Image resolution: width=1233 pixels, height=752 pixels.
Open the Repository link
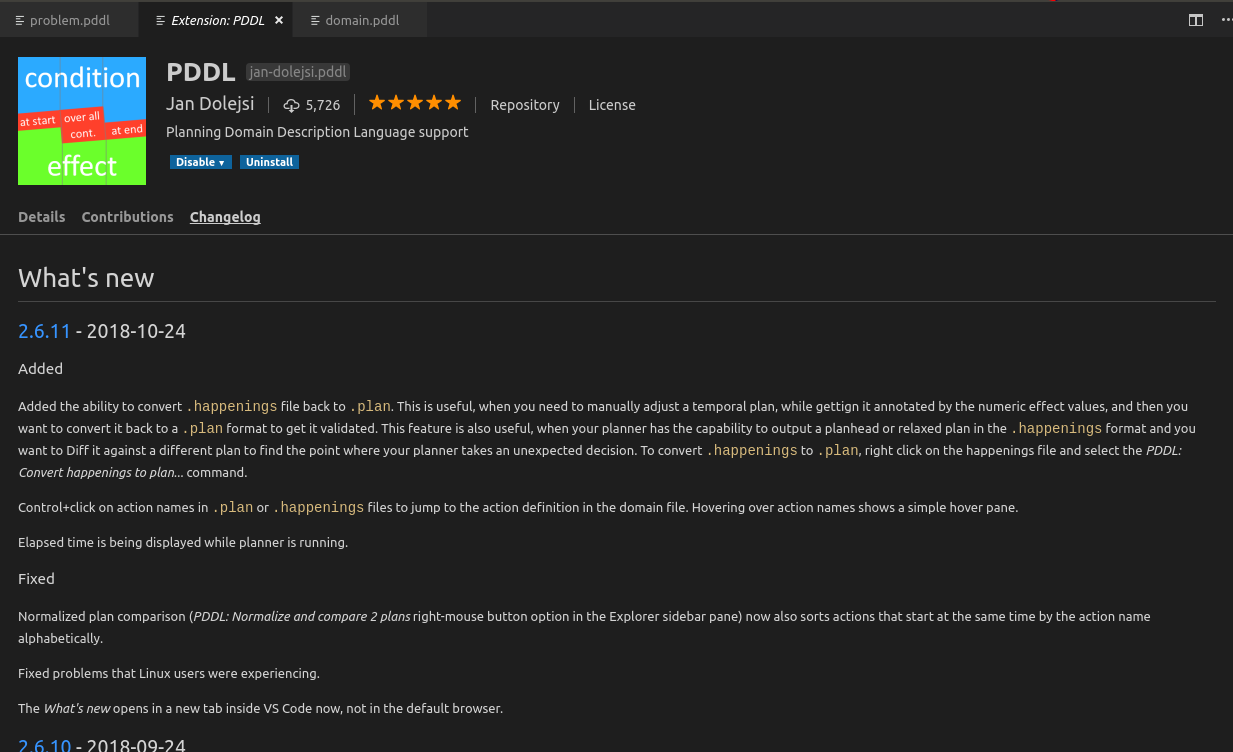(x=524, y=105)
